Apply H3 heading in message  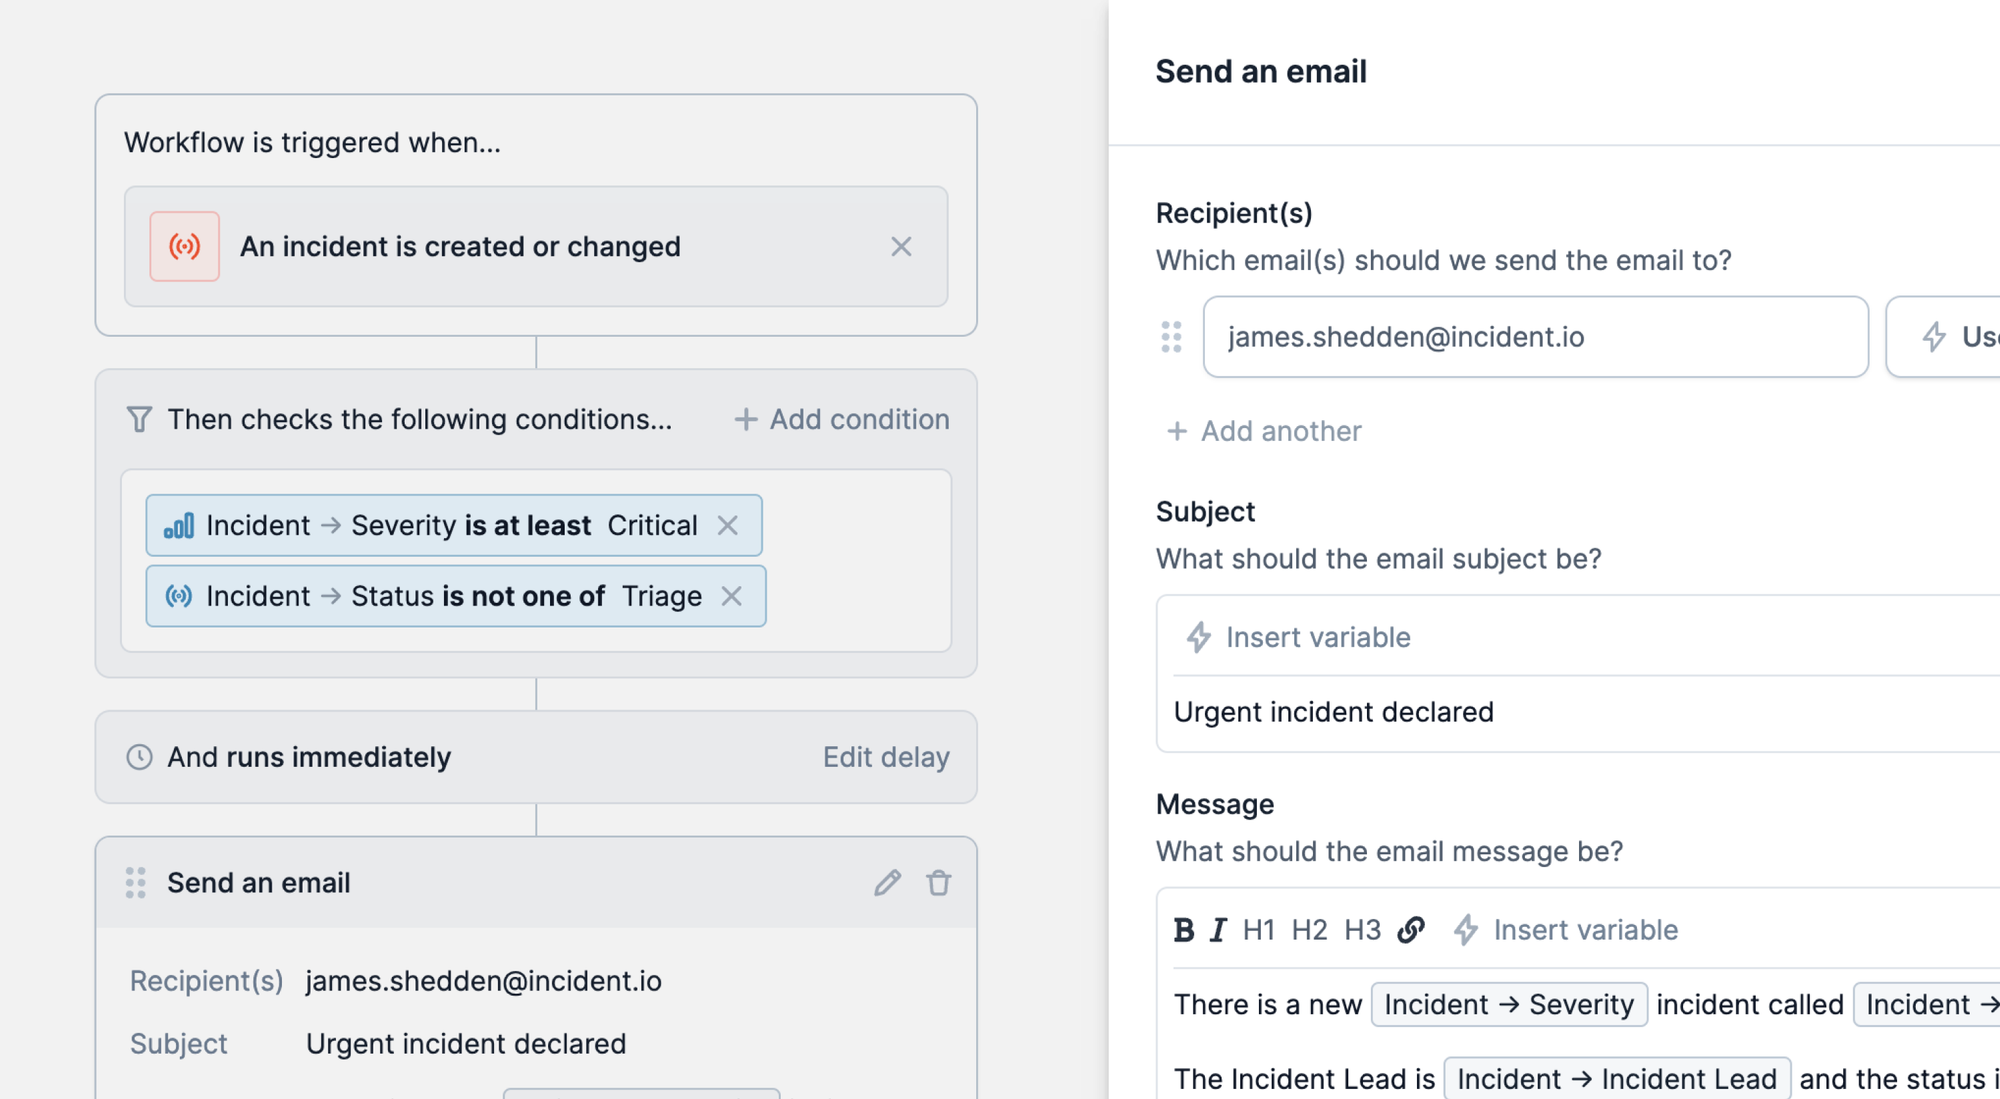[x=1362, y=930]
